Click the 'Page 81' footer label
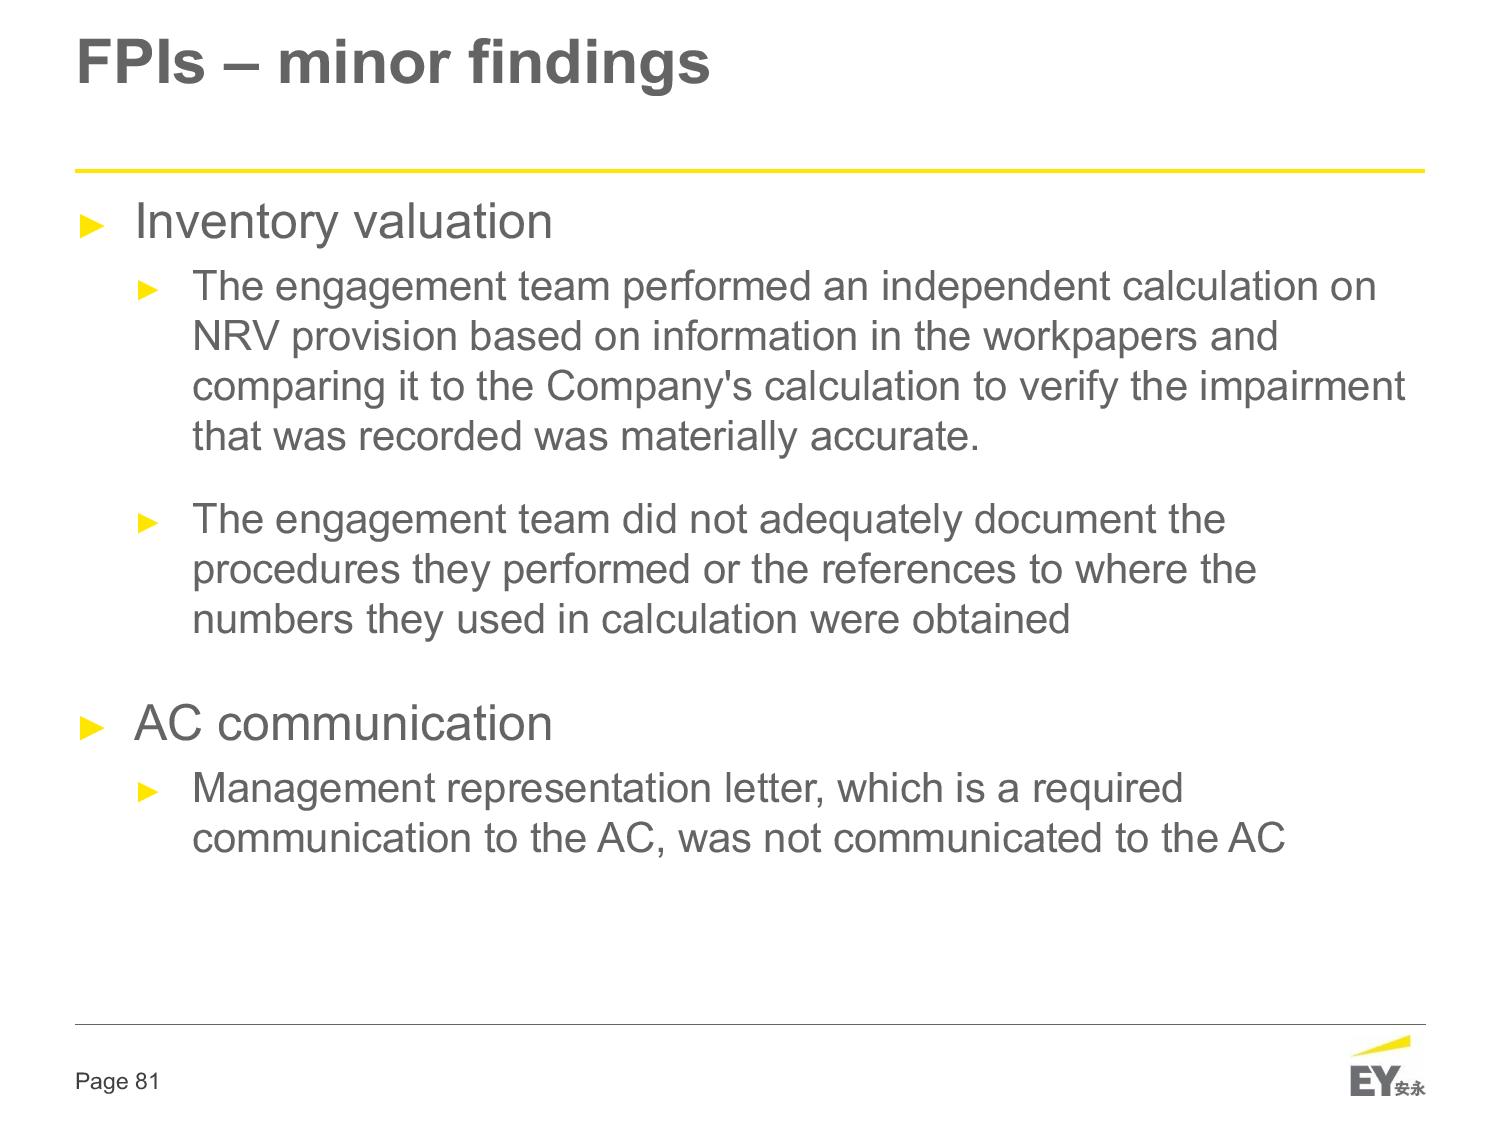 [x=117, y=1081]
